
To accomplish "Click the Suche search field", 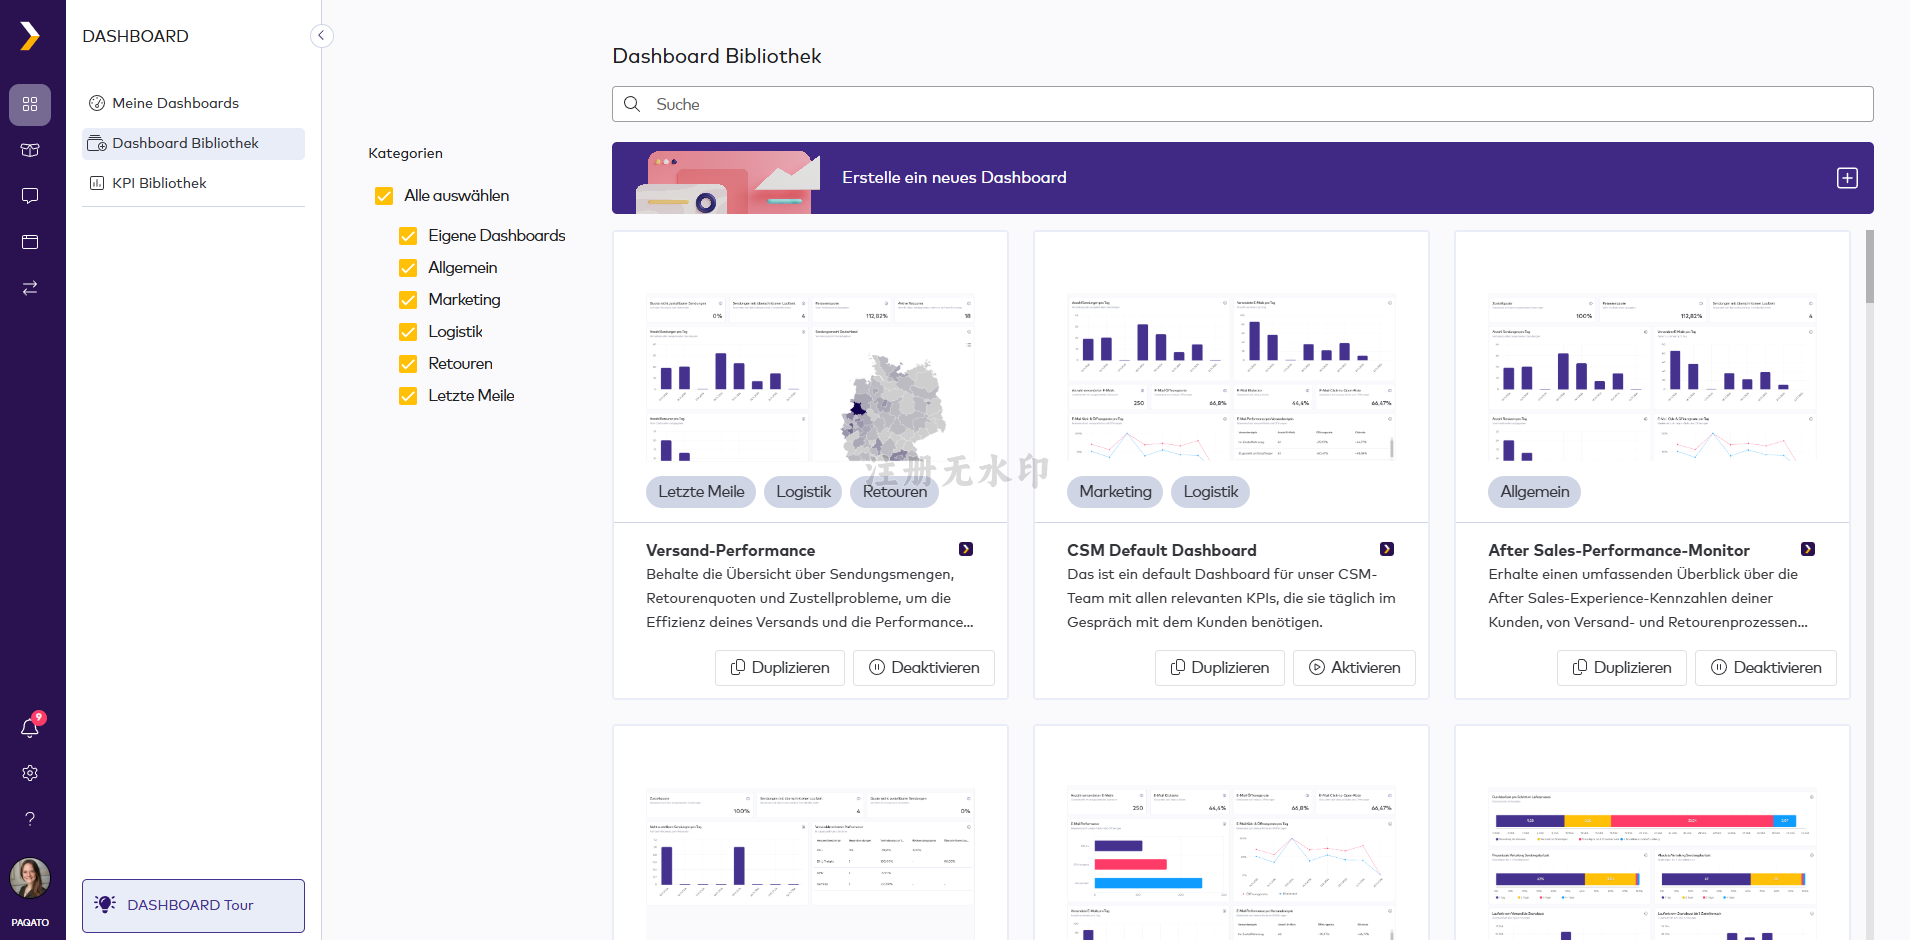I will tap(1242, 104).
